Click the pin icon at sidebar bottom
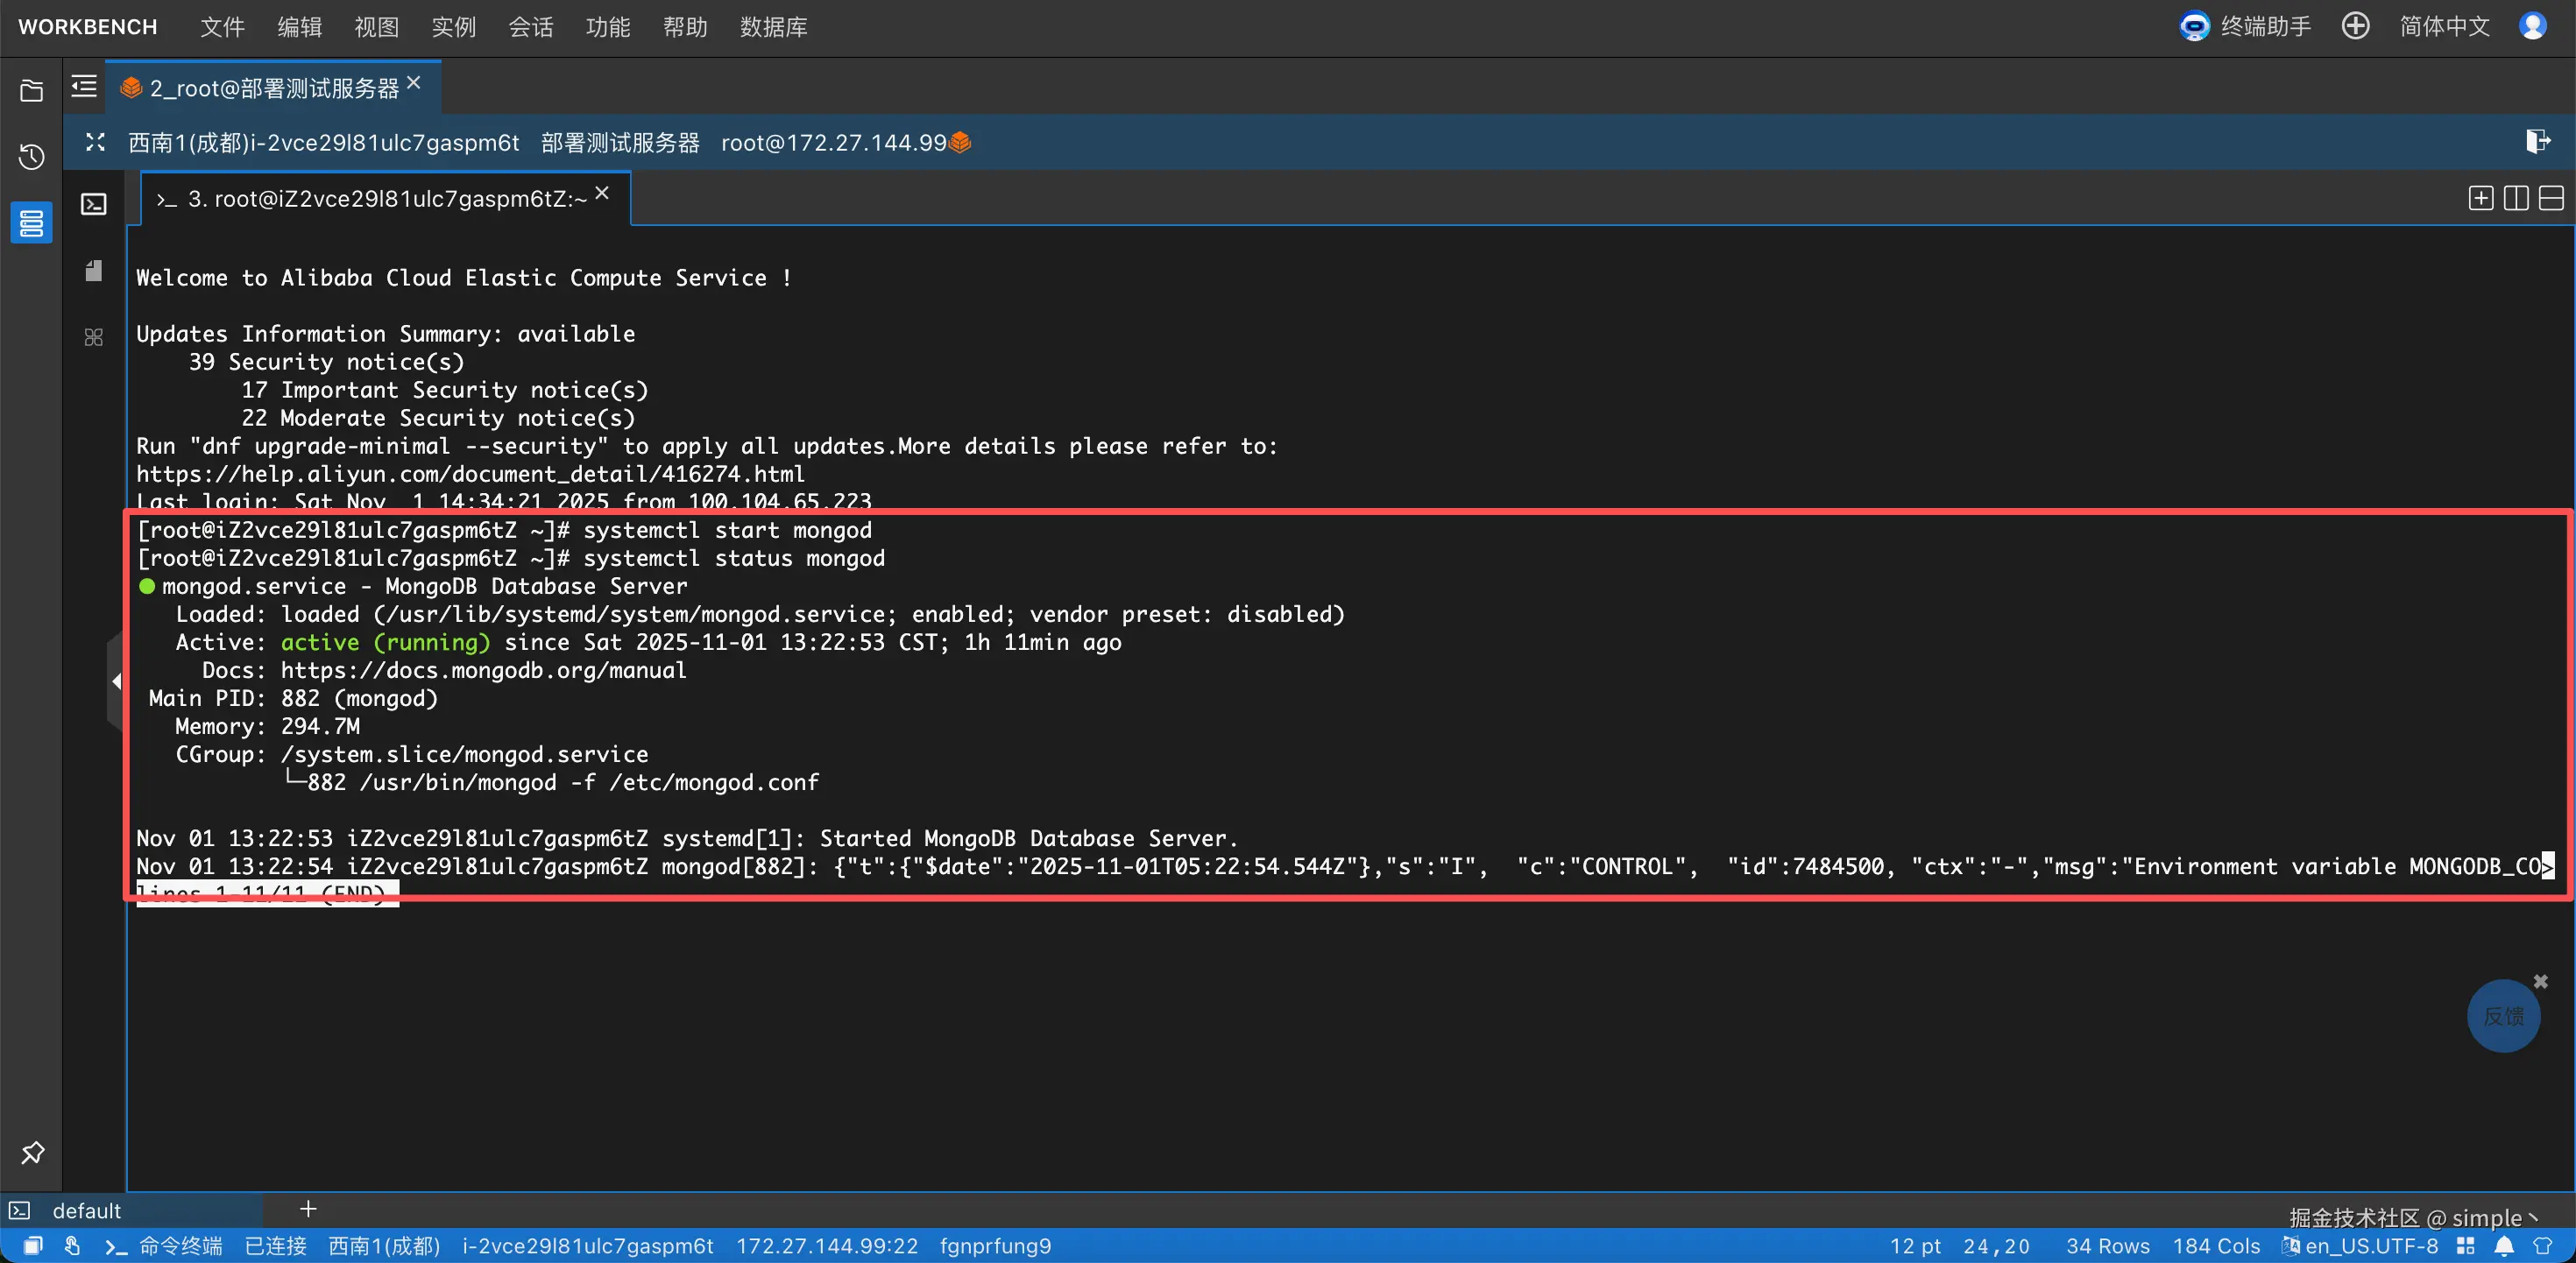Viewport: 2576px width, 1263px height. coord(32,1152)
